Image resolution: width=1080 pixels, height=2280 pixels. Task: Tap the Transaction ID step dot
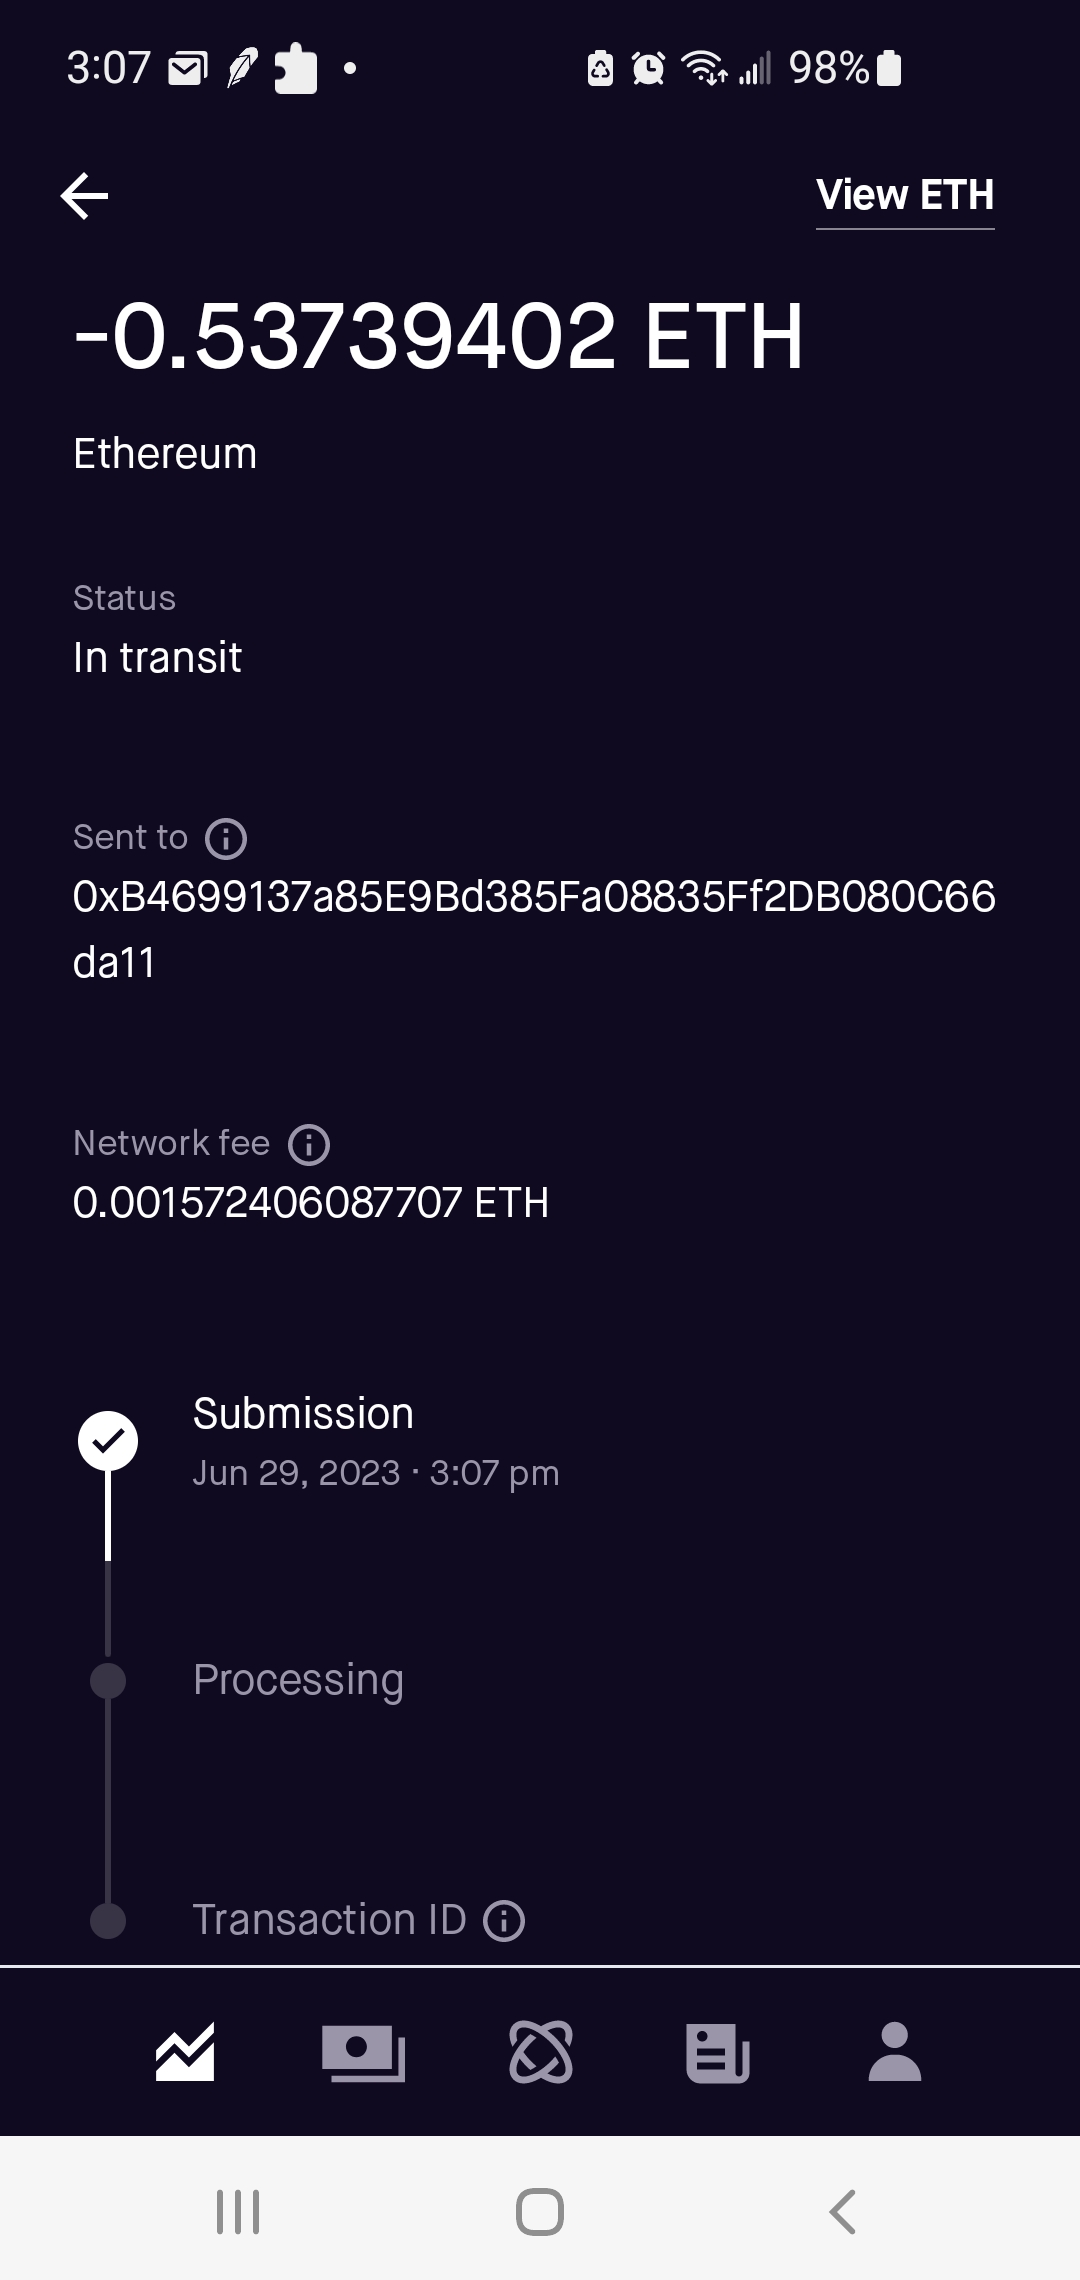108,1921
